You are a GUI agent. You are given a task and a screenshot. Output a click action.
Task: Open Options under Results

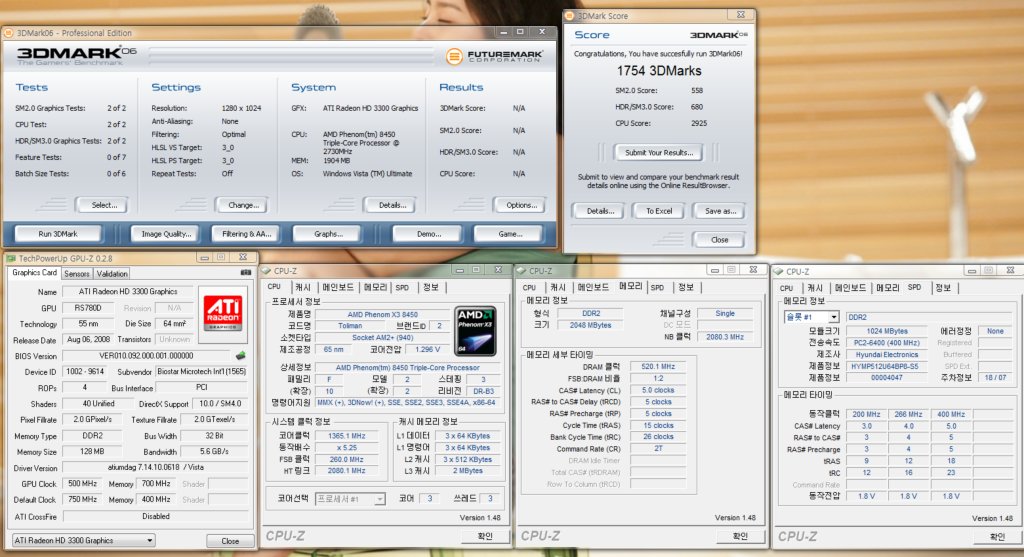(520, 205)
